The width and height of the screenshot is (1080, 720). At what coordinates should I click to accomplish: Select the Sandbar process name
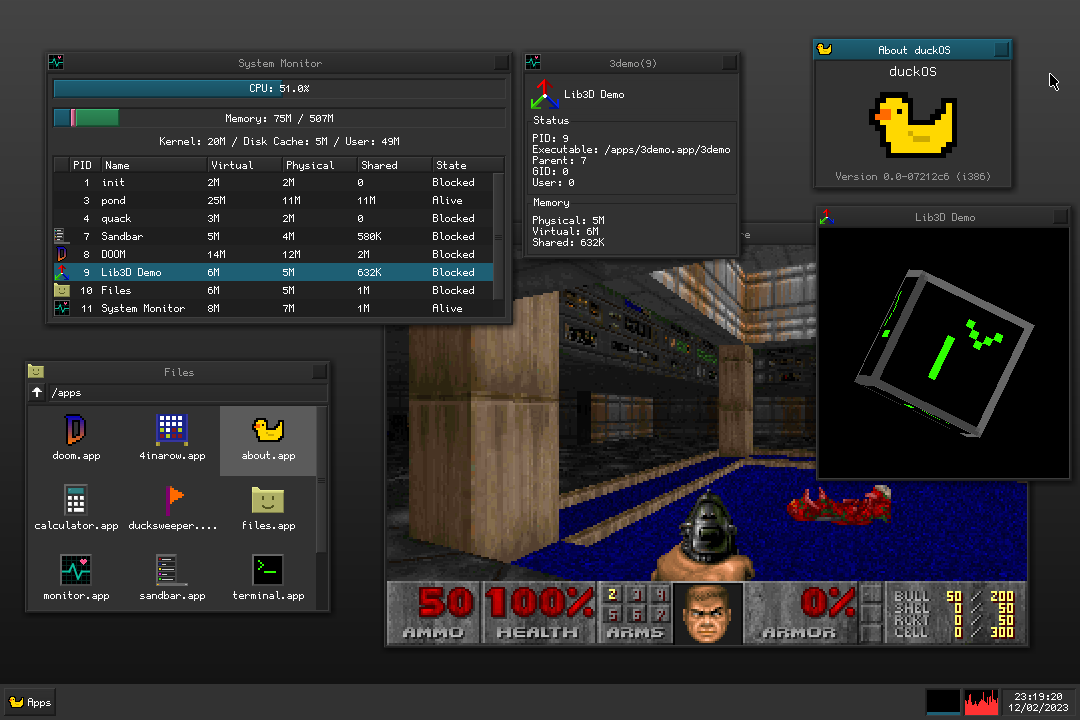pyautogui.click(x=122, y=236)
